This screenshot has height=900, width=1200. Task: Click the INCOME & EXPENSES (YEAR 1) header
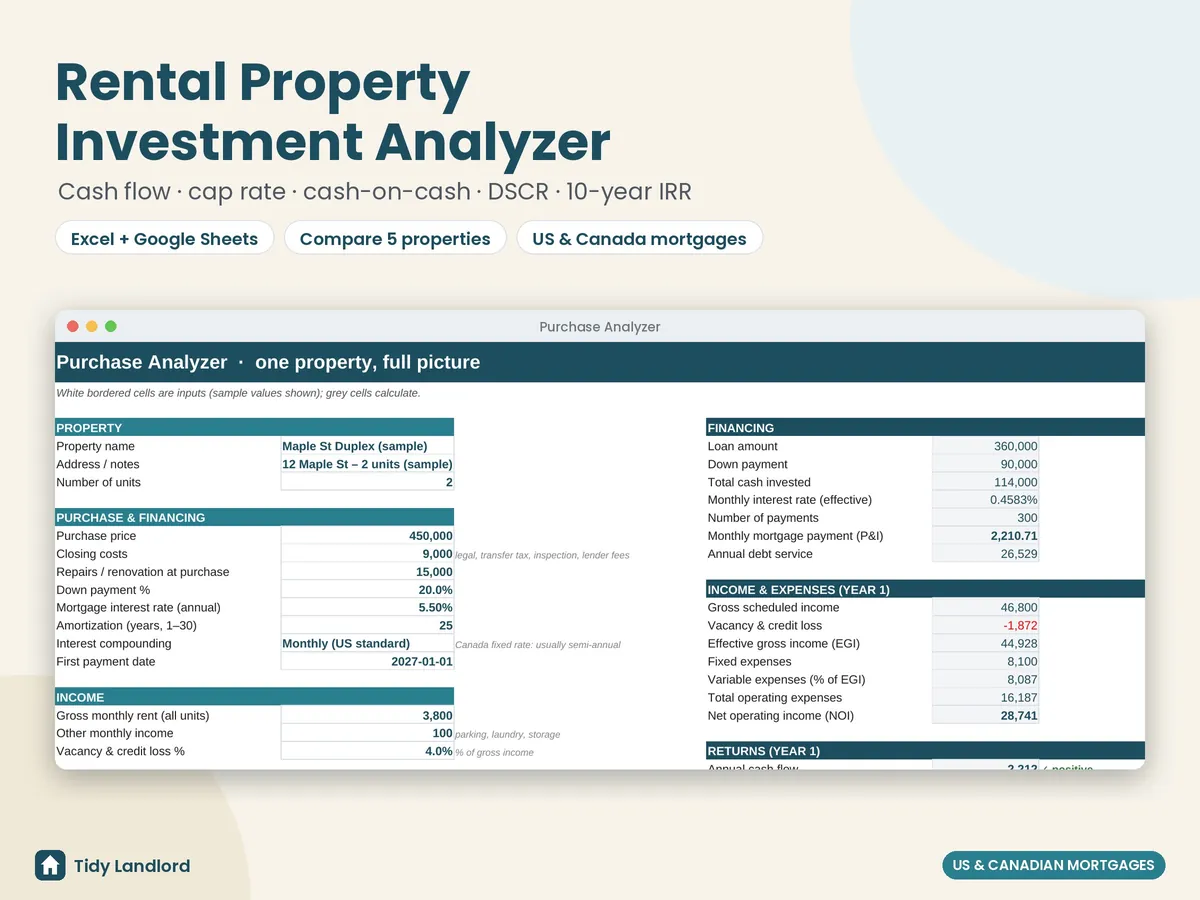(x=925, y=589)
